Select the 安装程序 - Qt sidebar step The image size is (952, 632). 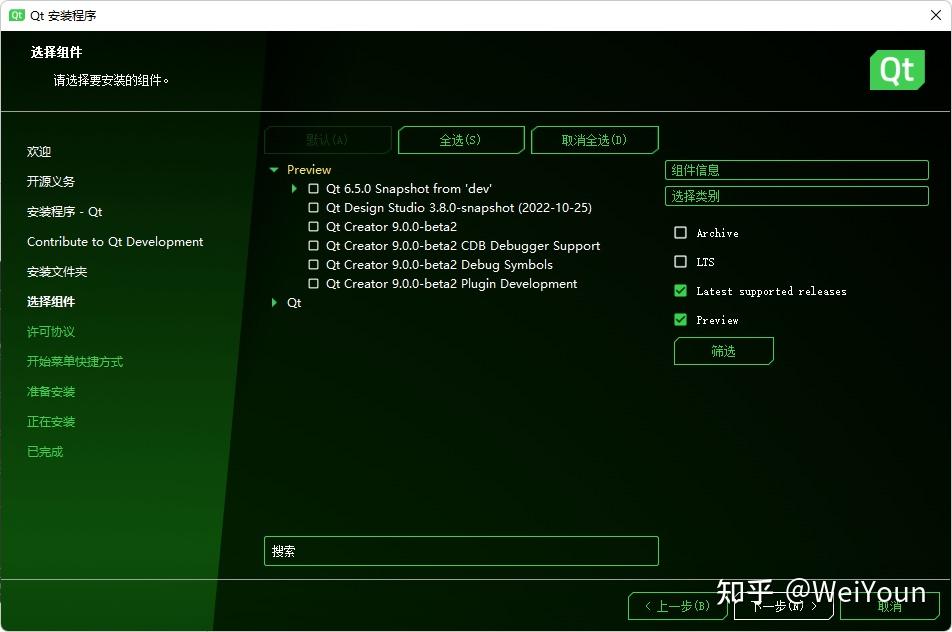point(64,212)
